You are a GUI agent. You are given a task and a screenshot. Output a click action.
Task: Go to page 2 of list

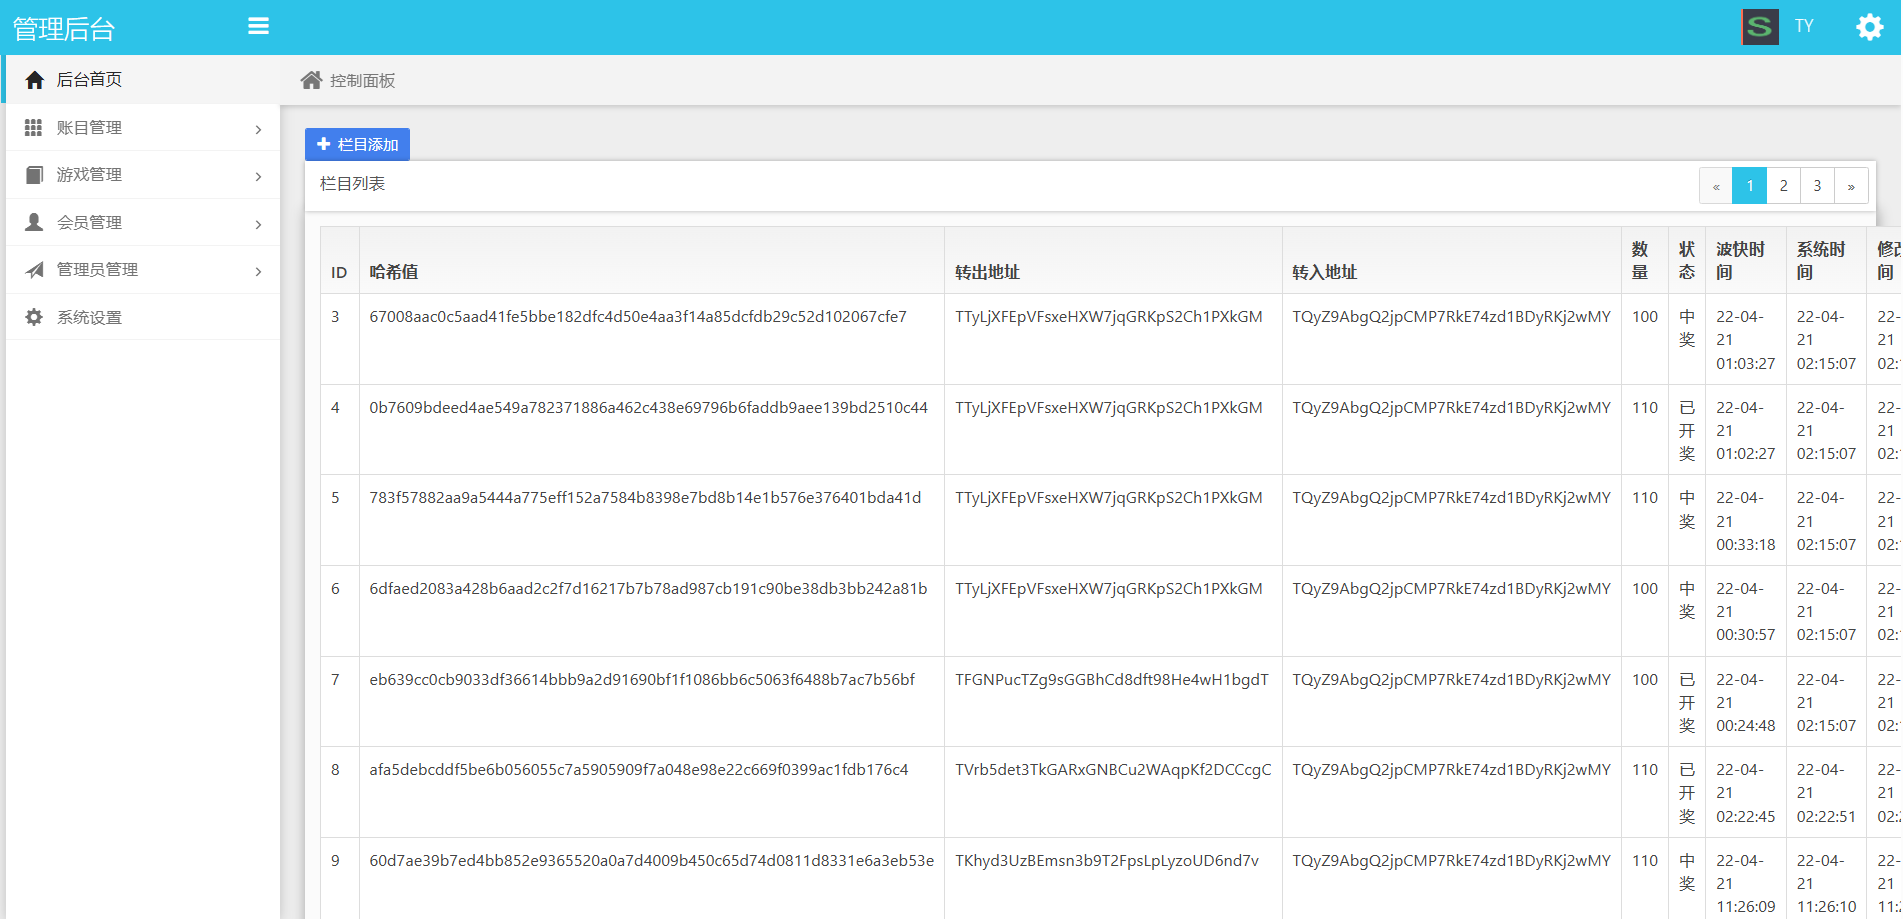tap(1783, 186)
